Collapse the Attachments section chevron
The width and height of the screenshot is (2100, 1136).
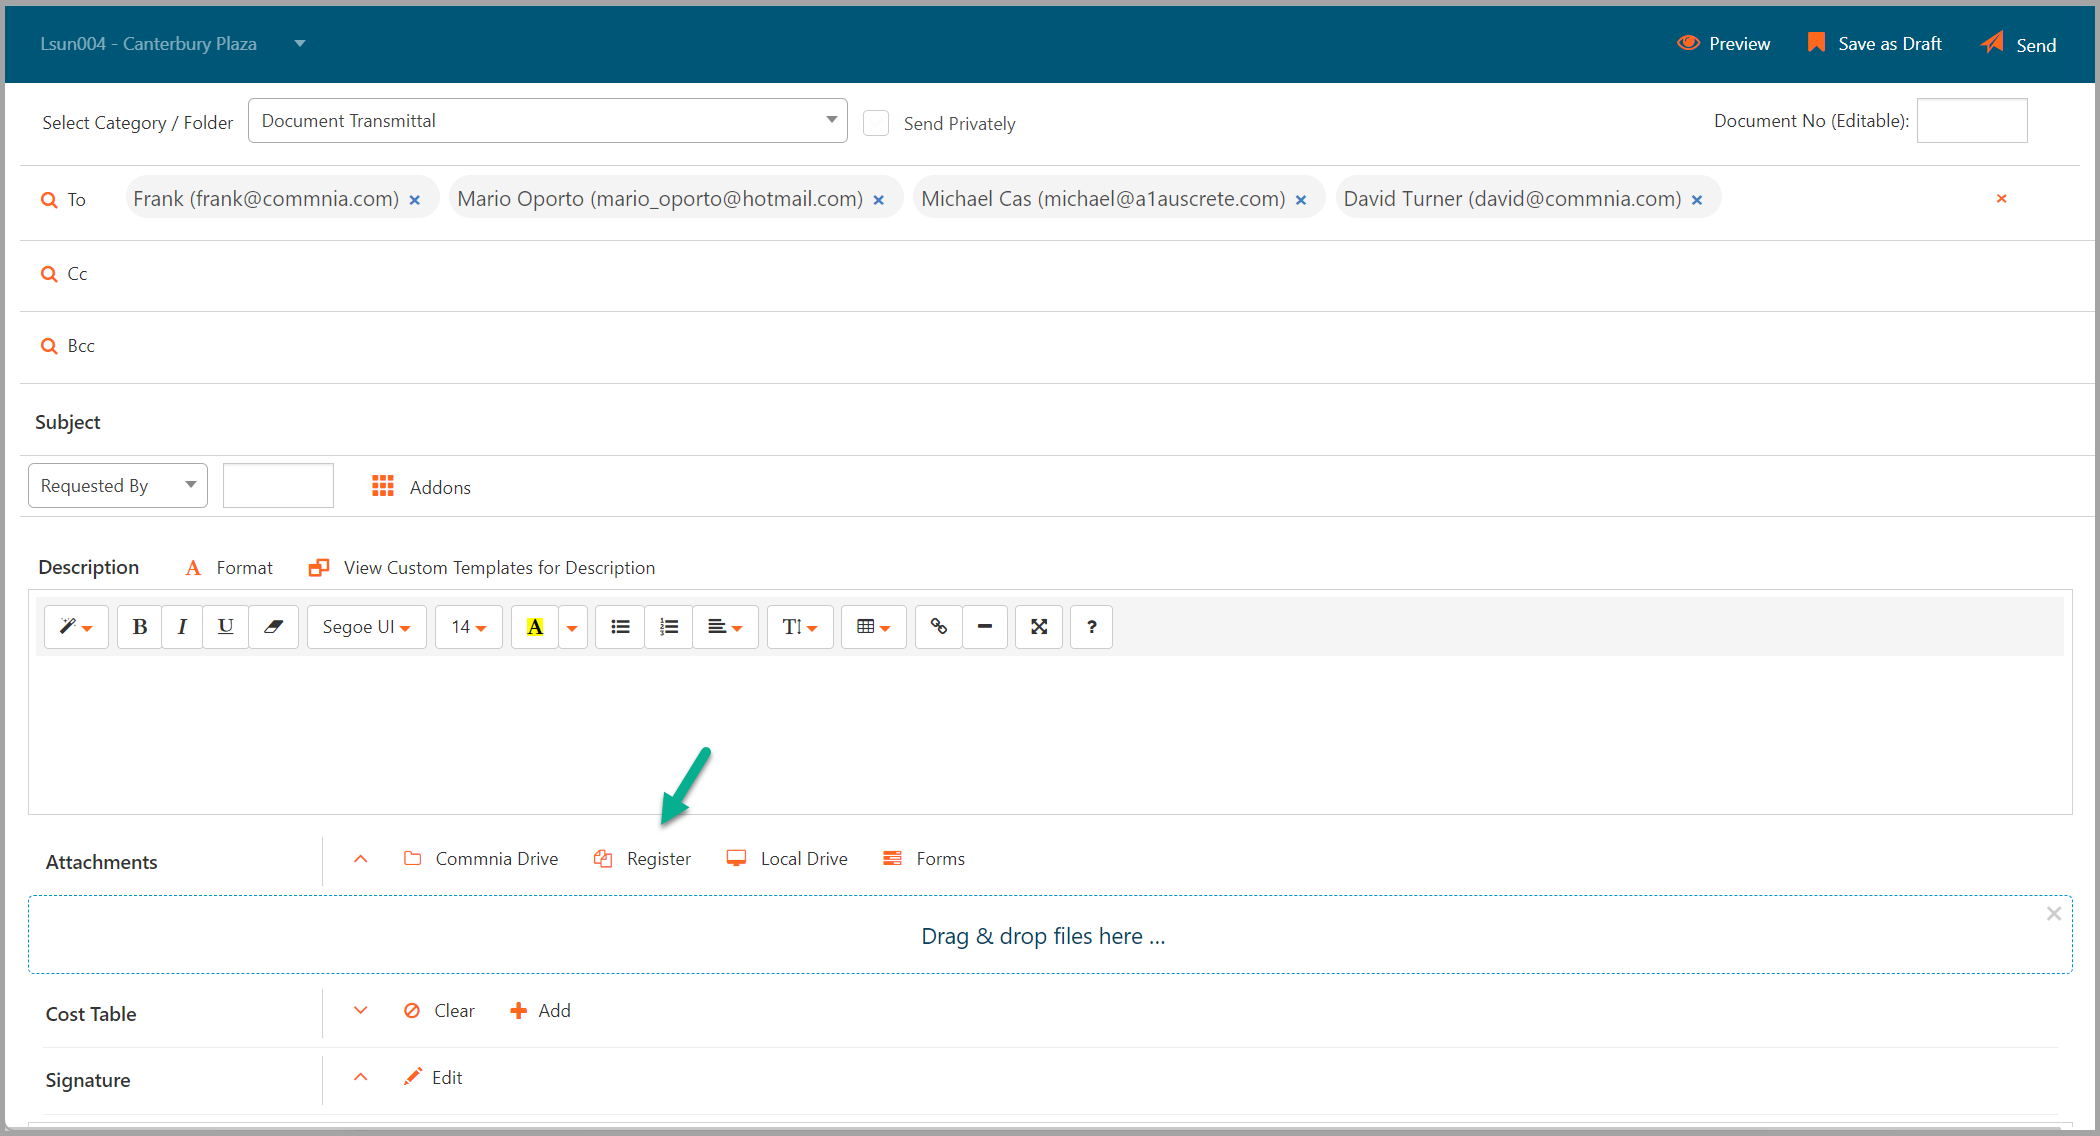tap(361, 859)
